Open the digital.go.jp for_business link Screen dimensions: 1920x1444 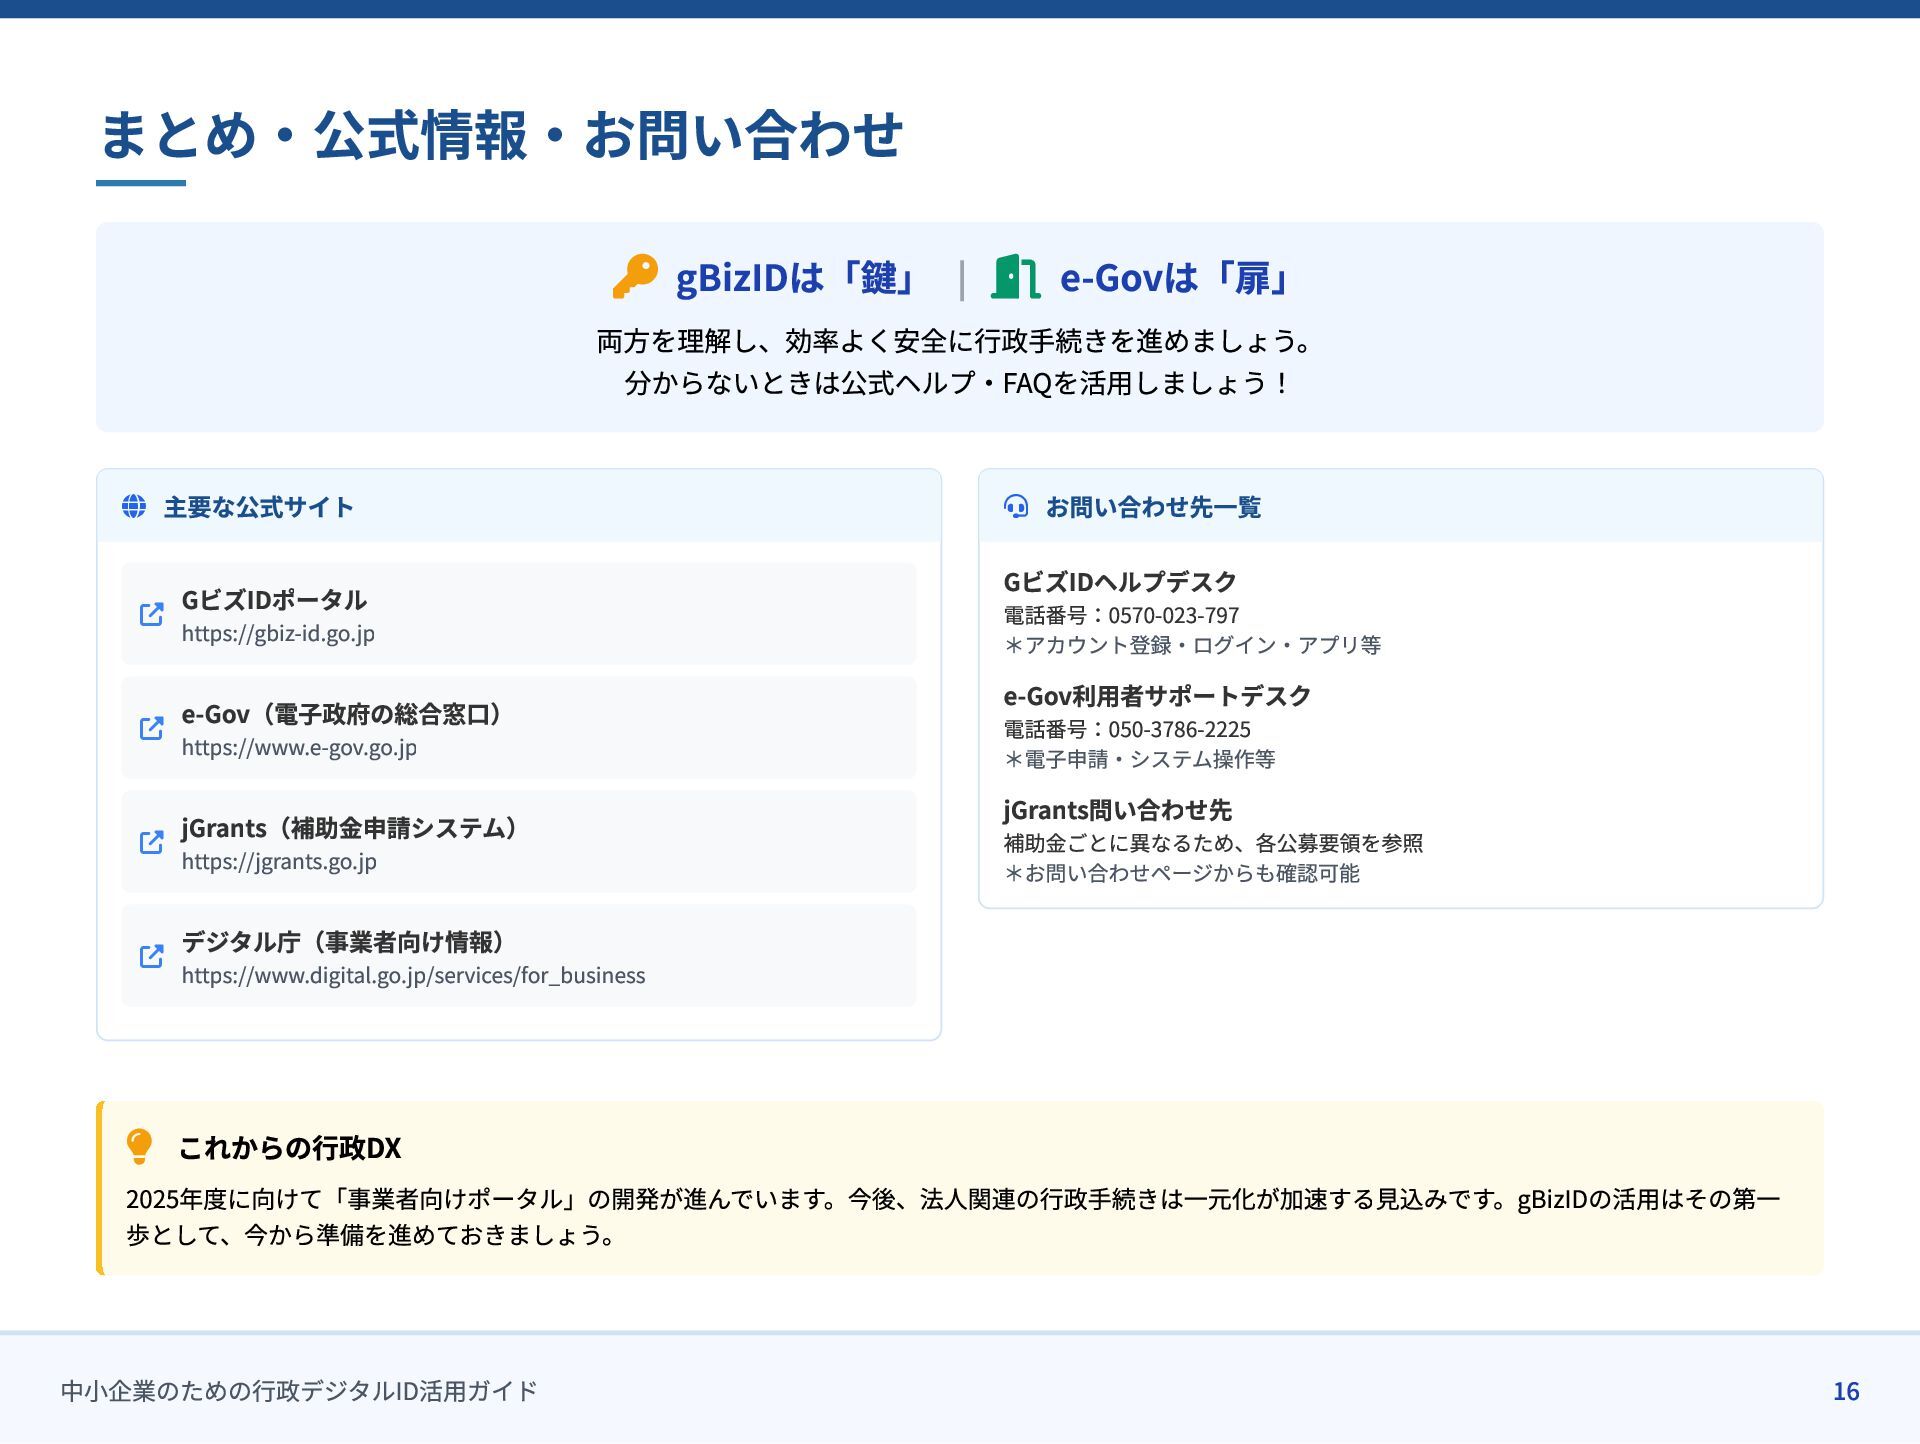(413, 975)
